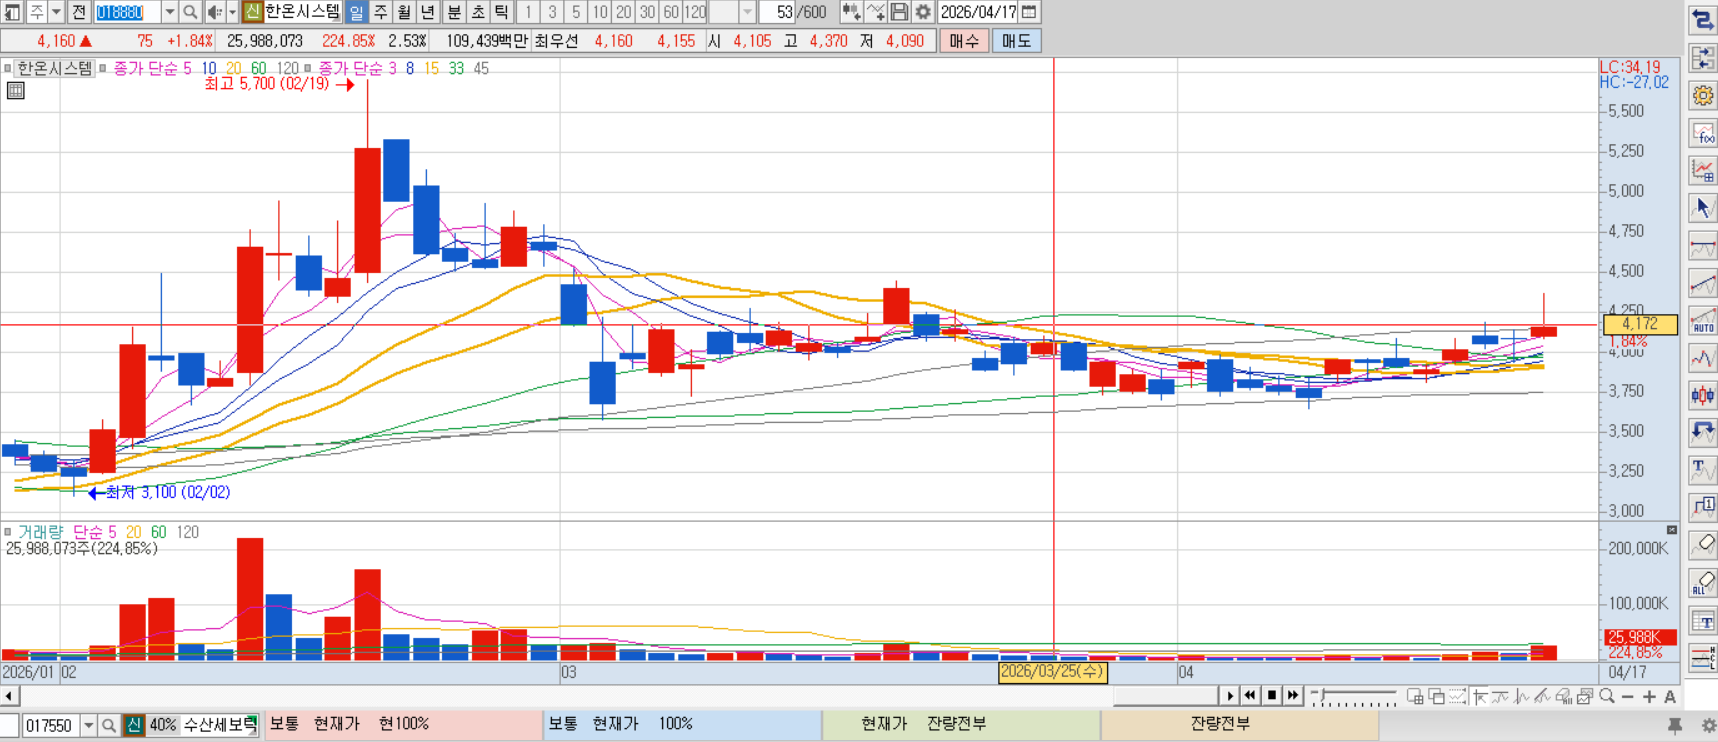1718x742 pixels.
Task: Click the crosshair axis icon in bottom toolbar
Action: [x=1480, y=696]
